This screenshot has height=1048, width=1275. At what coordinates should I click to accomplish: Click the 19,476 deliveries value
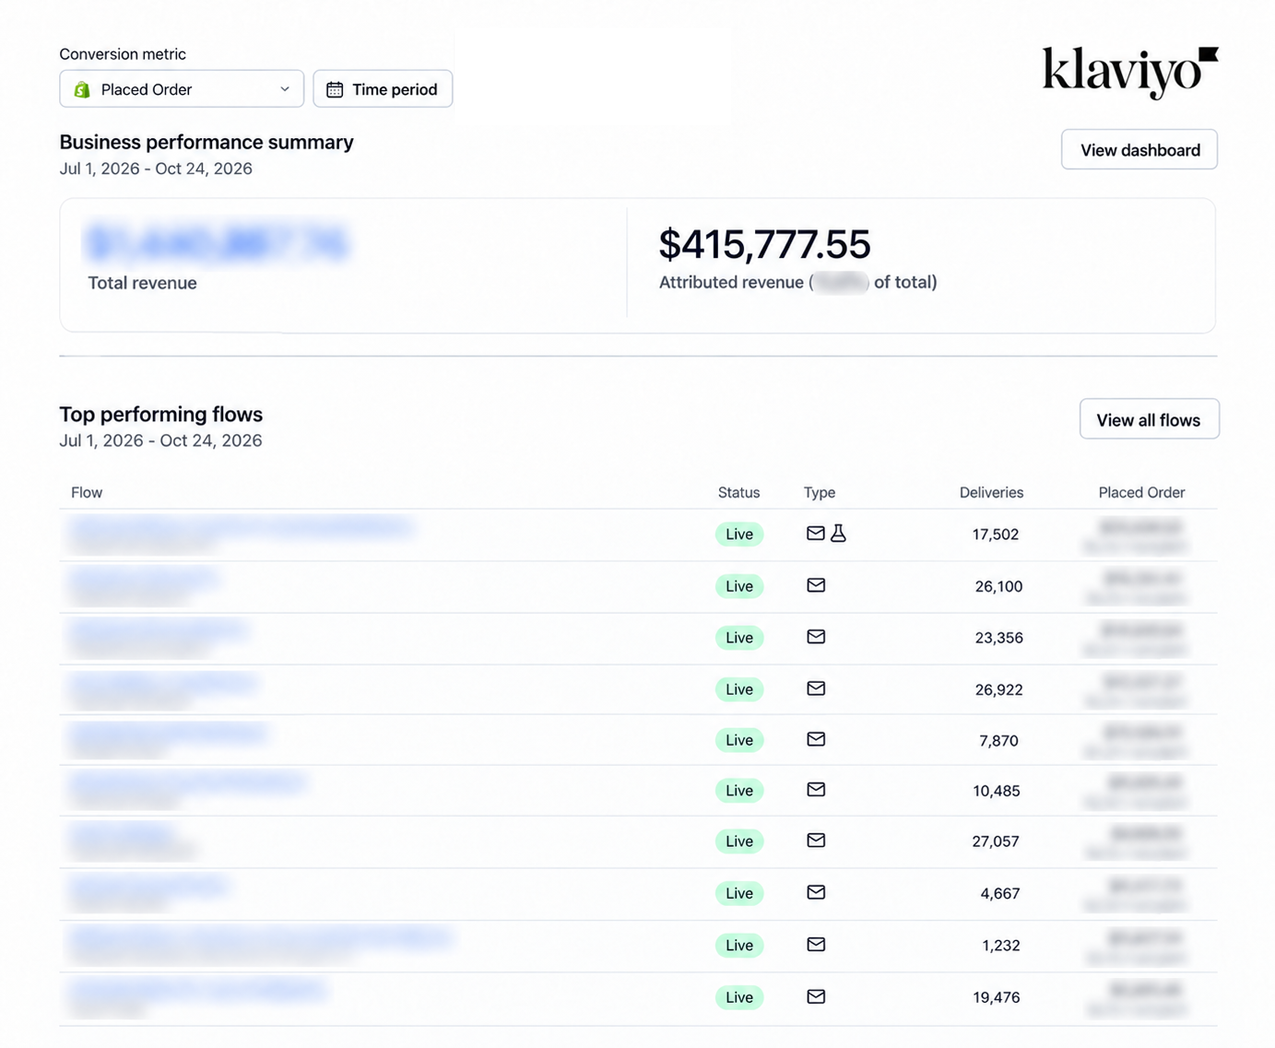[997, 997]
